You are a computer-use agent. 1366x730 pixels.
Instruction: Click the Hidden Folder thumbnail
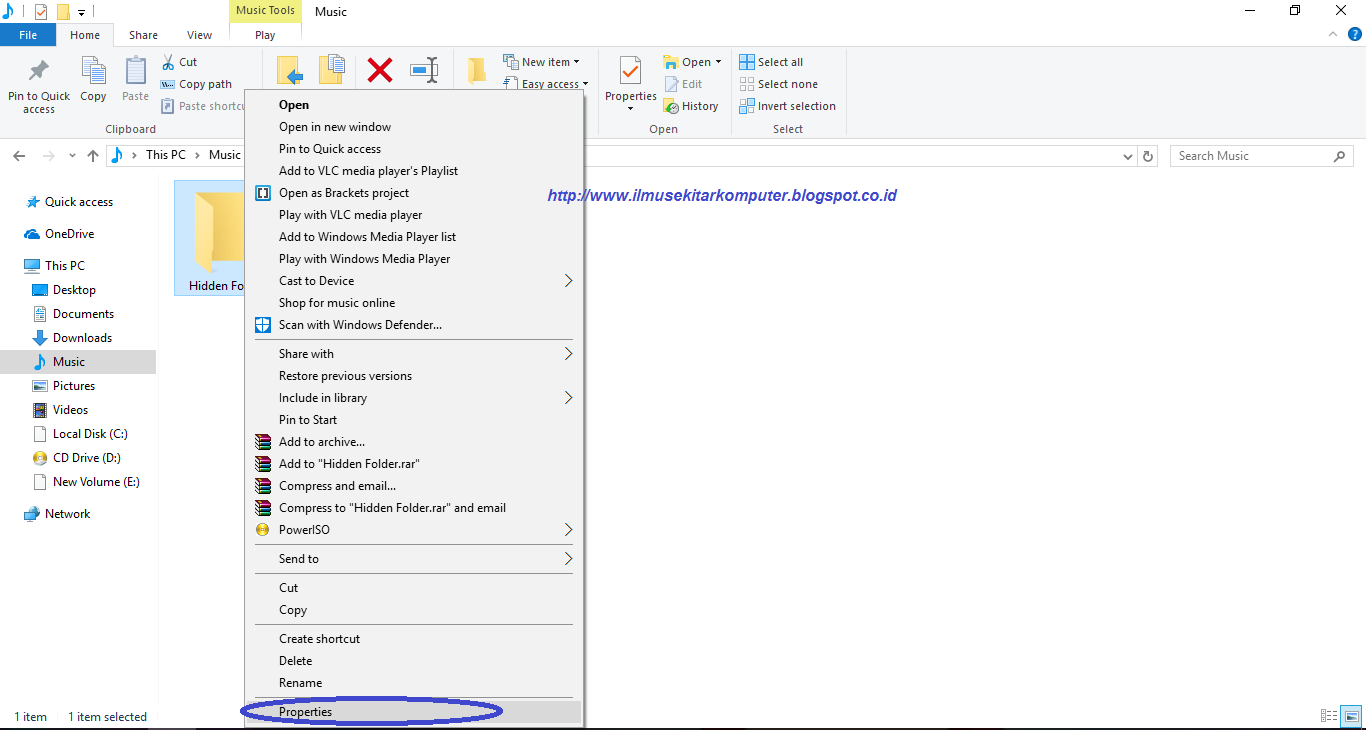[218, 232]
